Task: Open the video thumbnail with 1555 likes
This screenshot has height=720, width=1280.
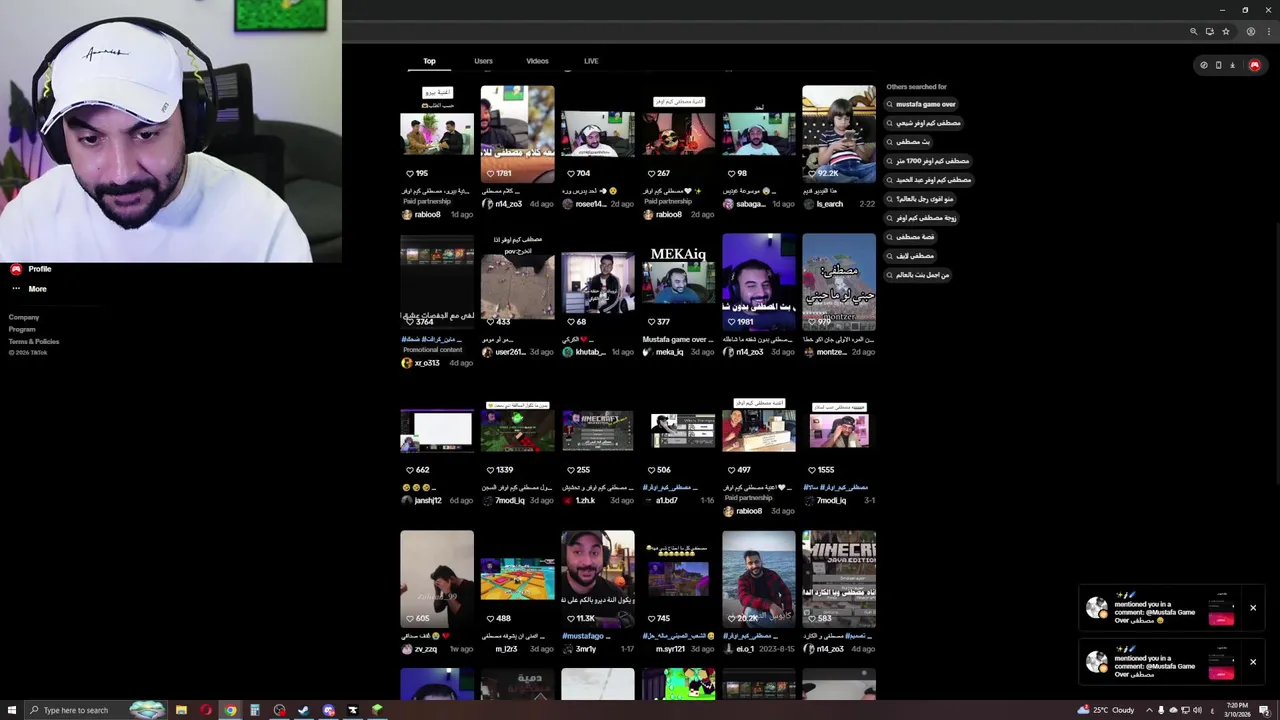Action: coord(839,431)
